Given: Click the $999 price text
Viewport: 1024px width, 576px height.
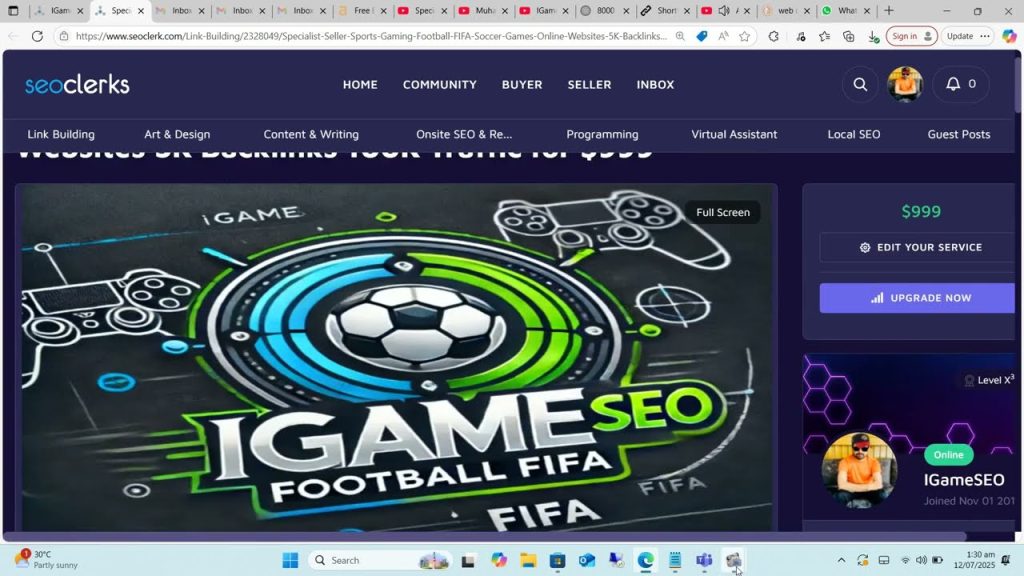Looking at the screenshot, I should tap(921, 212).
